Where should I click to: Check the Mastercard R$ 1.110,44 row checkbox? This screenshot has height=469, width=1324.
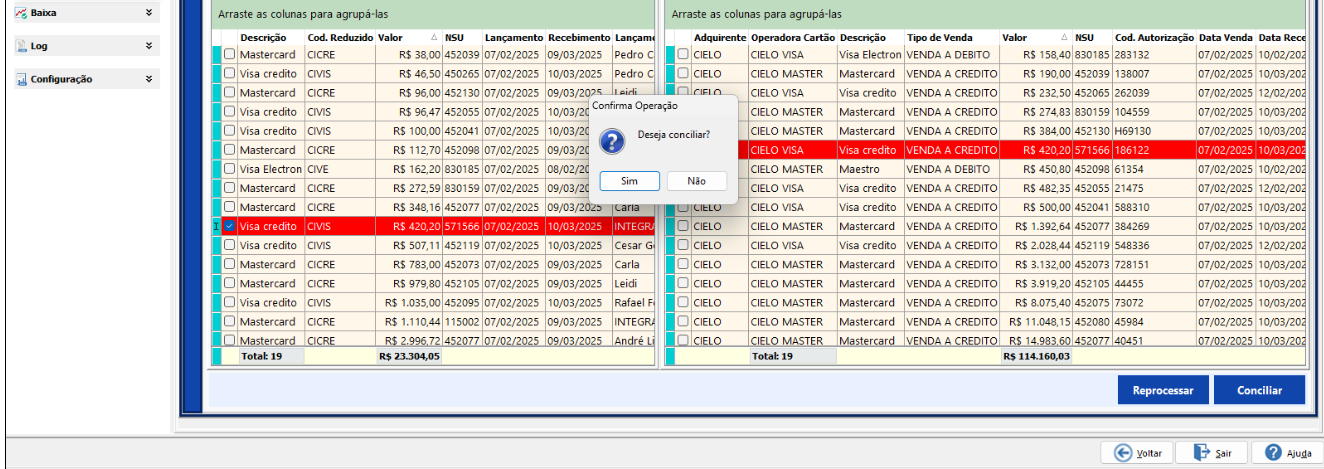230,322
